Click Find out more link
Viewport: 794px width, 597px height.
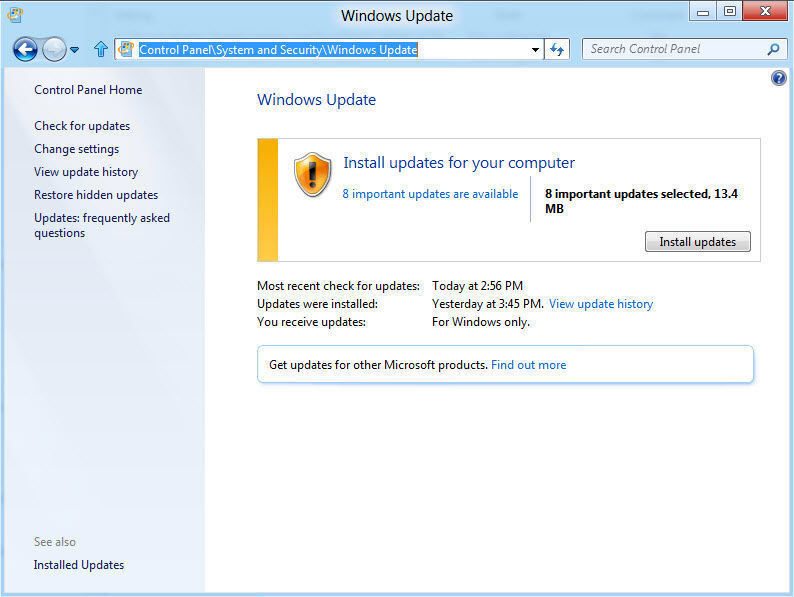pyautogui.click(x=529, y=365)
